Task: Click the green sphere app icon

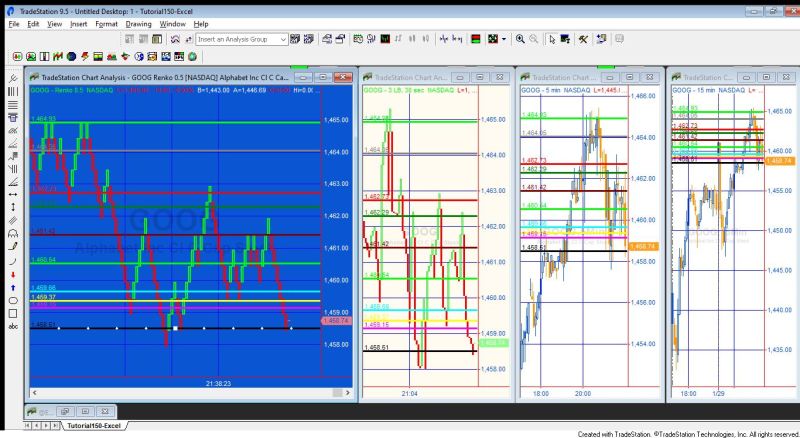Action: 192,56
